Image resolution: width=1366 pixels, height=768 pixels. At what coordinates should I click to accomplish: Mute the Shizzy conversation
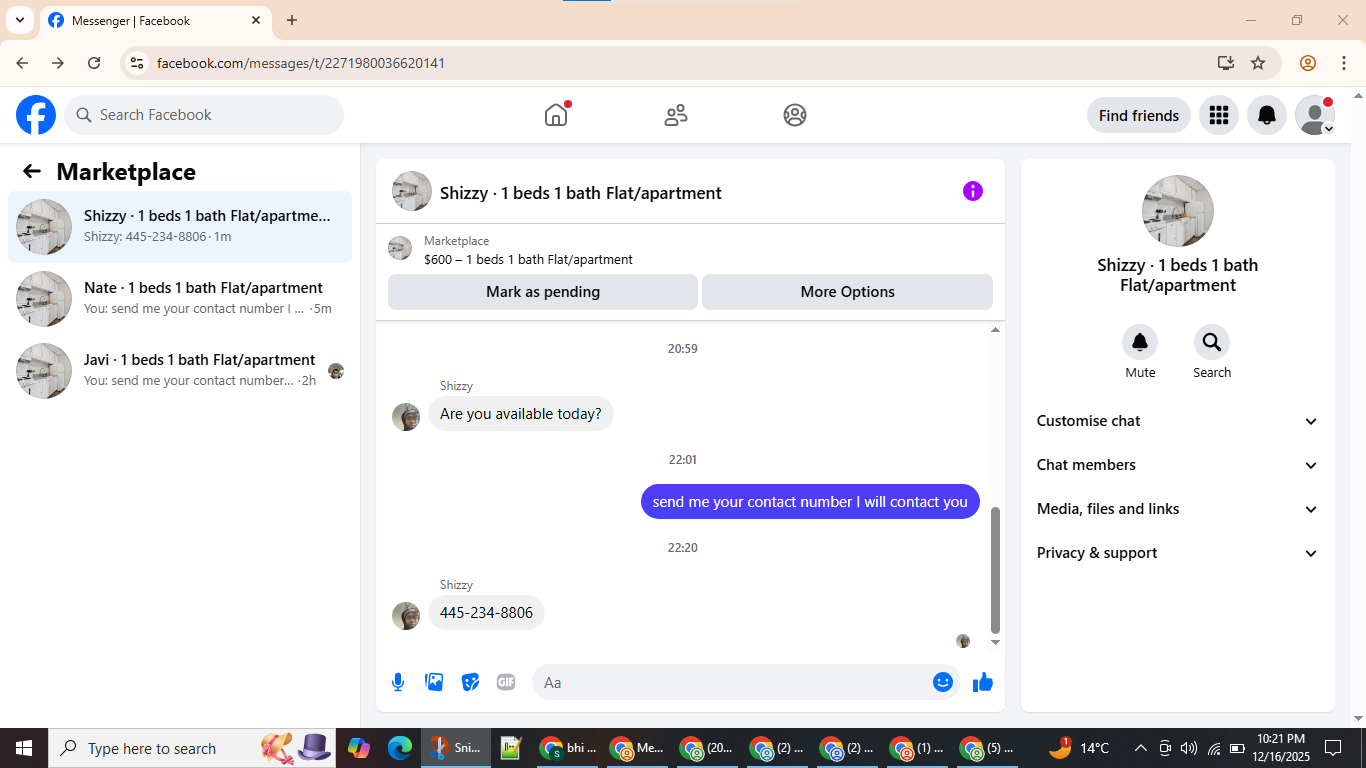[x=1140, y=343]
